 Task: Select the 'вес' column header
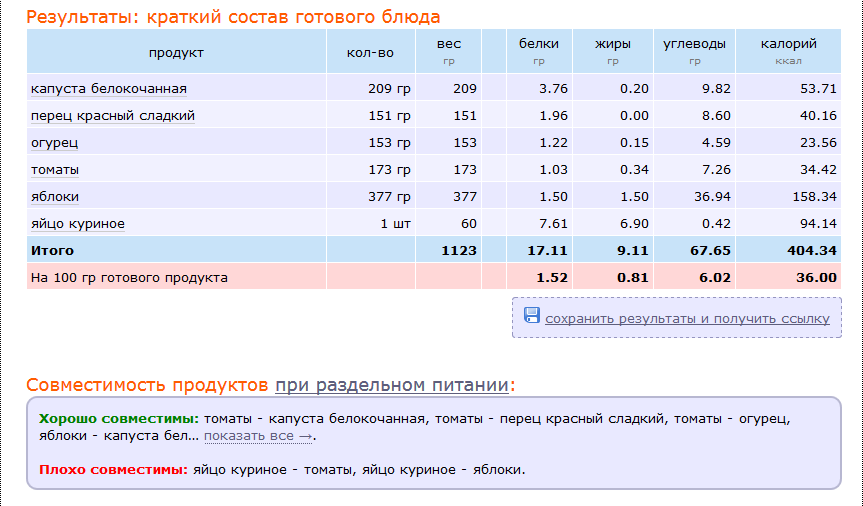pyautogui.click(x=449, y=44)
